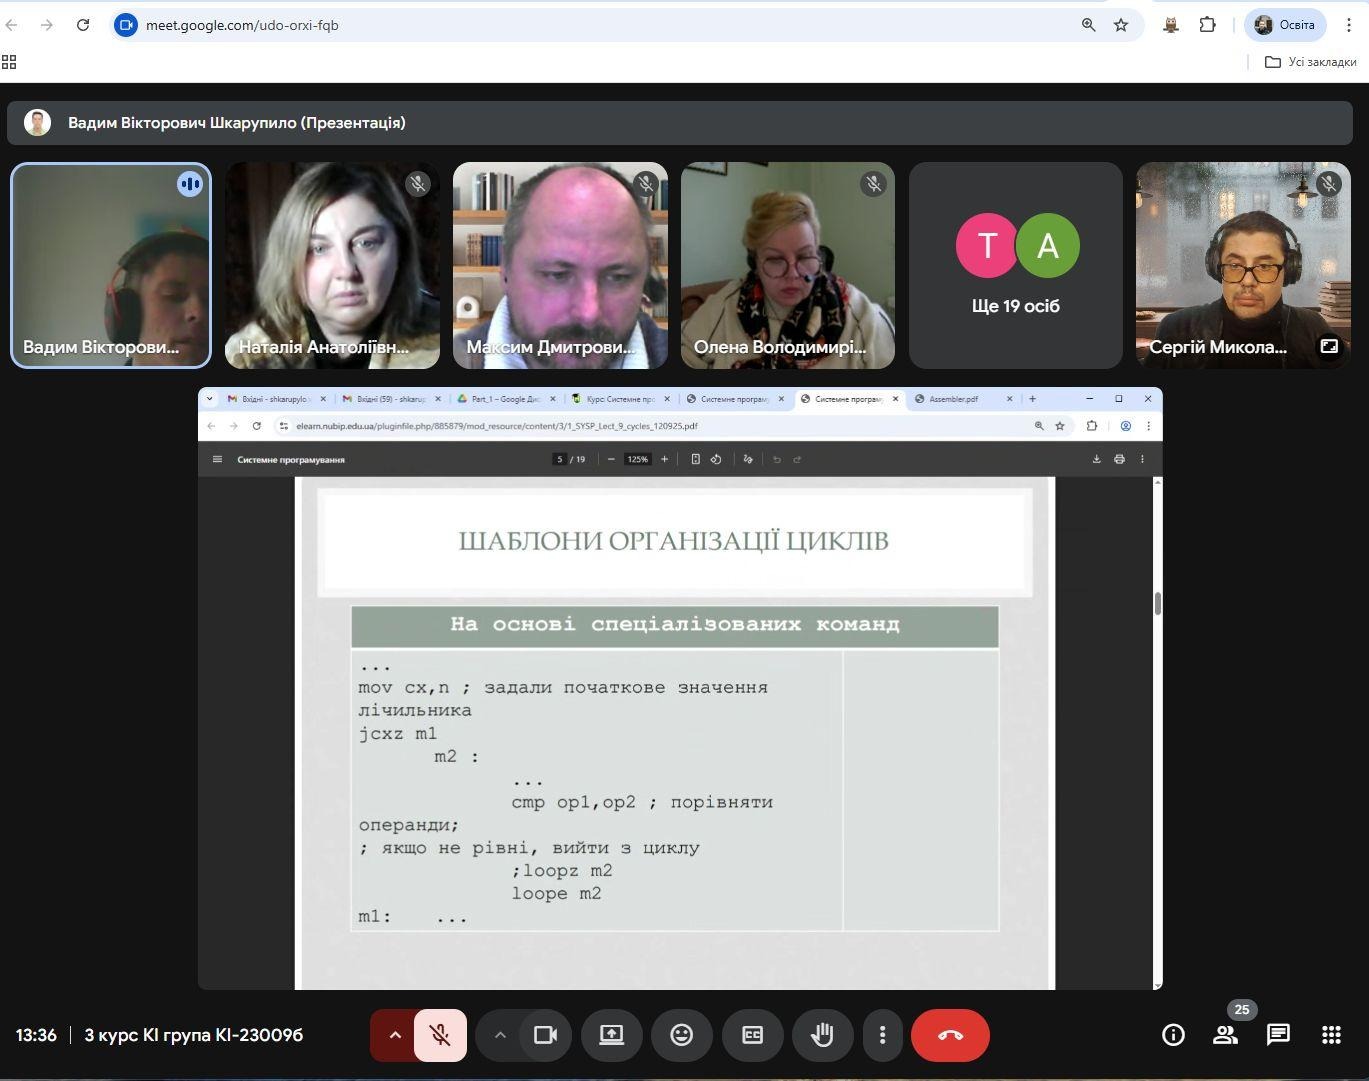Click the meeting name '3 курс КІ група КІ-23009б'
The height and width of the screenshot is (1081, 1369).
[194, 1035]
